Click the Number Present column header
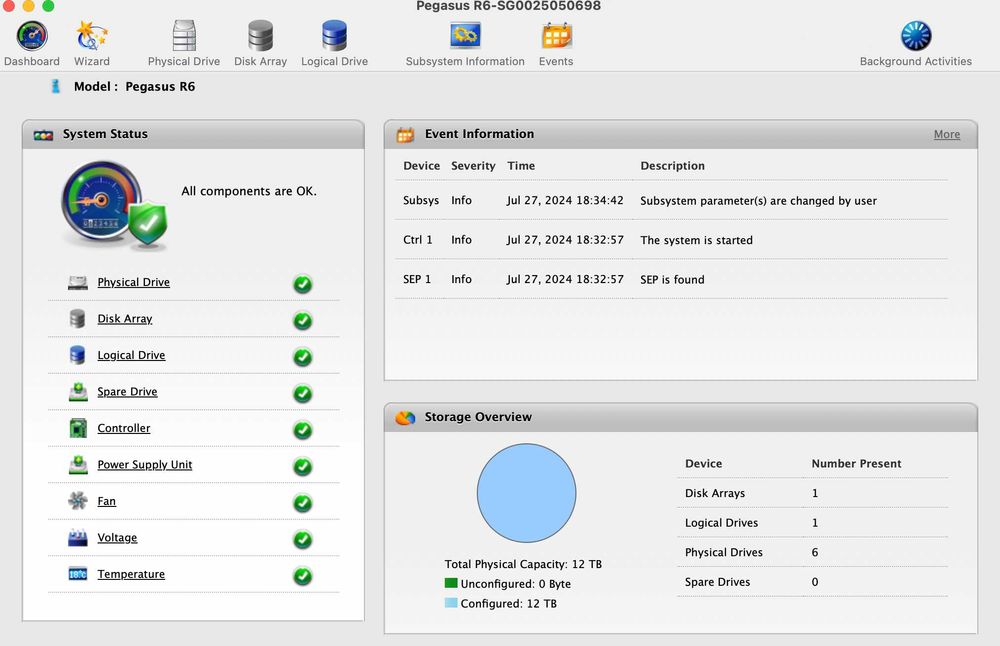Viewport: 1000px width, 646px height. pyautogui.click(x=856, y=464)
